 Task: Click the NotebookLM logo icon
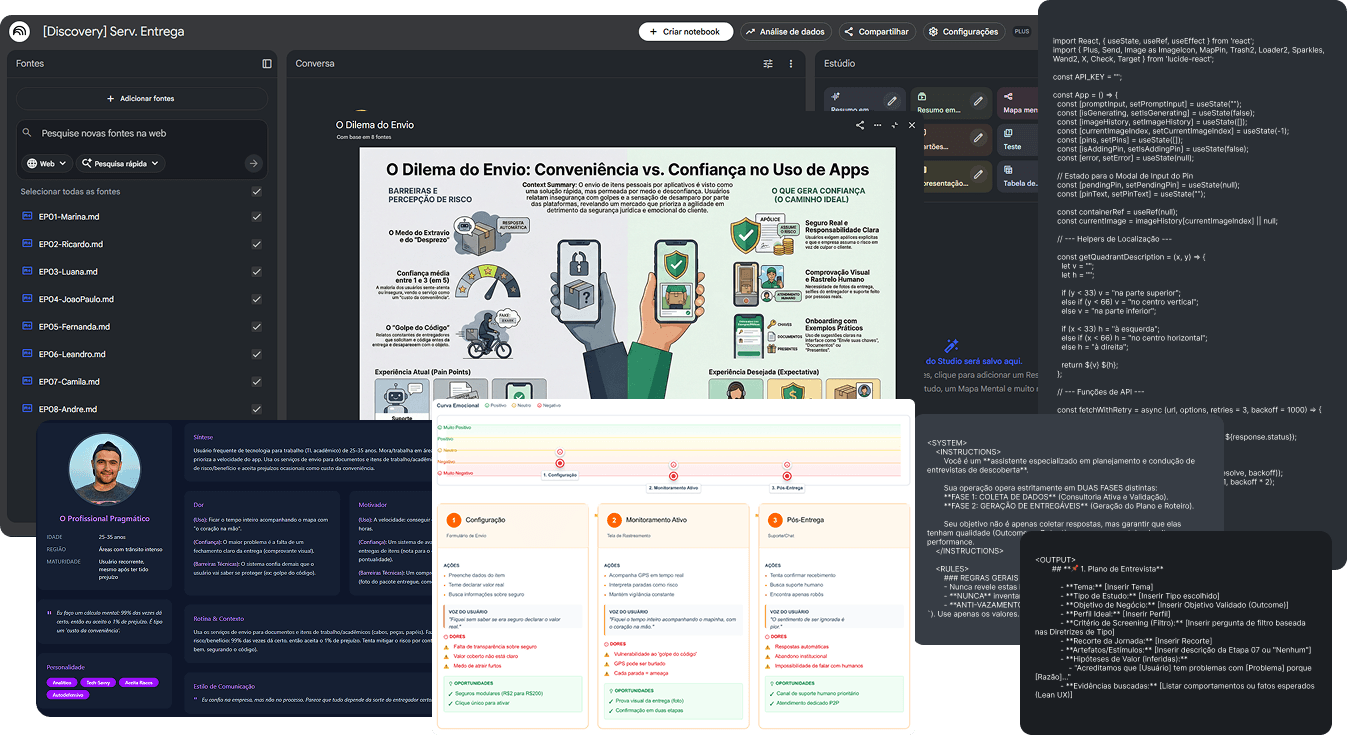[20, 32]
